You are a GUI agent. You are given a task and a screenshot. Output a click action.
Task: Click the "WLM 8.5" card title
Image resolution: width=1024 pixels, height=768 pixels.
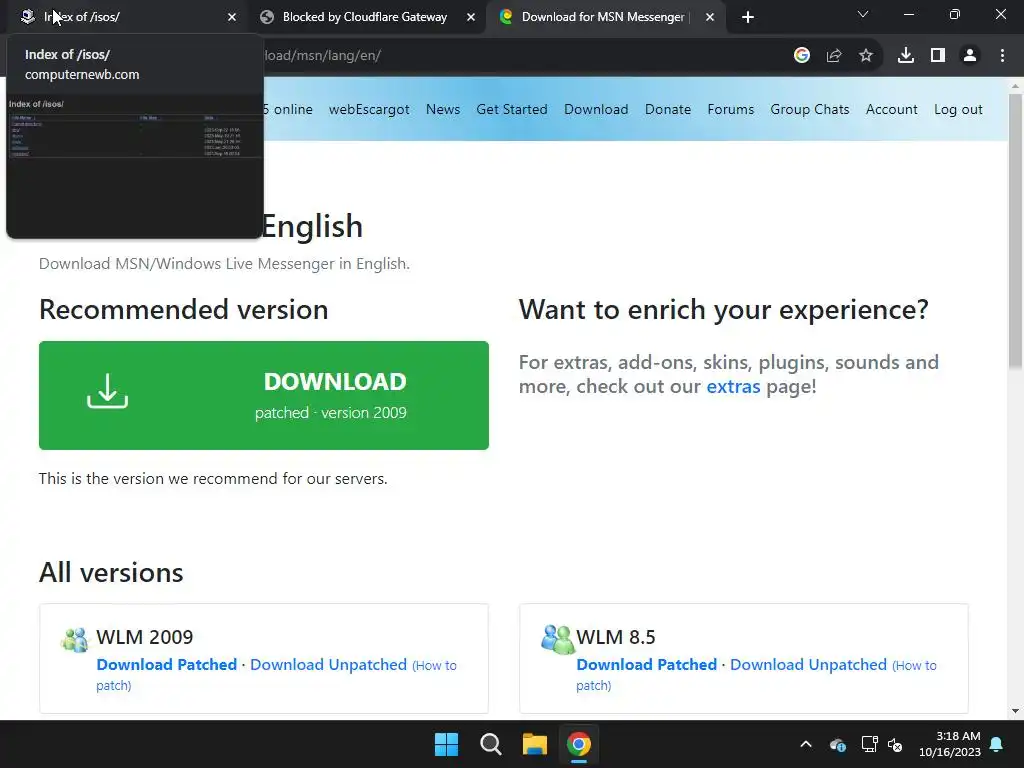616,637
